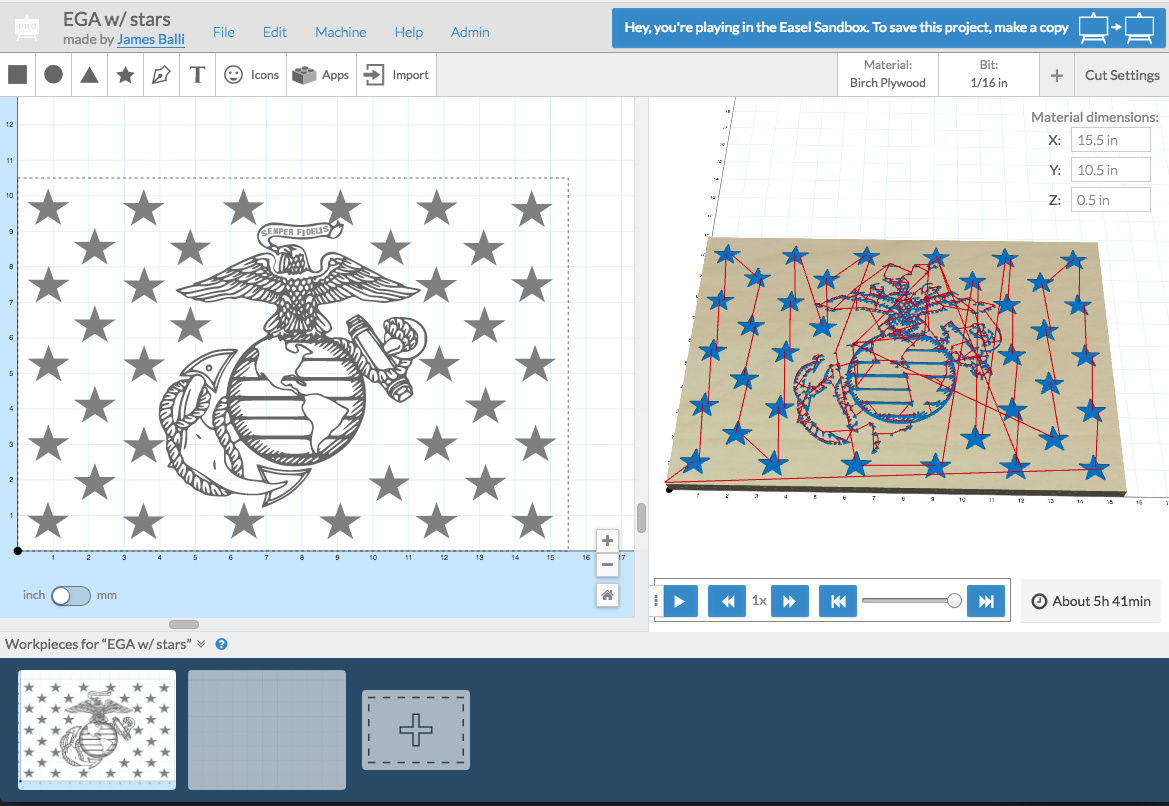Click the Easel Pro logo icon
Image resolution: width=1169 pixels, height=806 pixels.
tap(28, 28)
